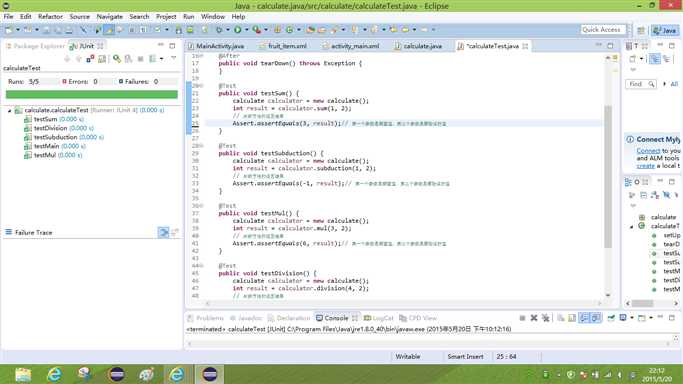Collapse testMul method fold at line 36

pyautogui.click(x=201, y=206)
